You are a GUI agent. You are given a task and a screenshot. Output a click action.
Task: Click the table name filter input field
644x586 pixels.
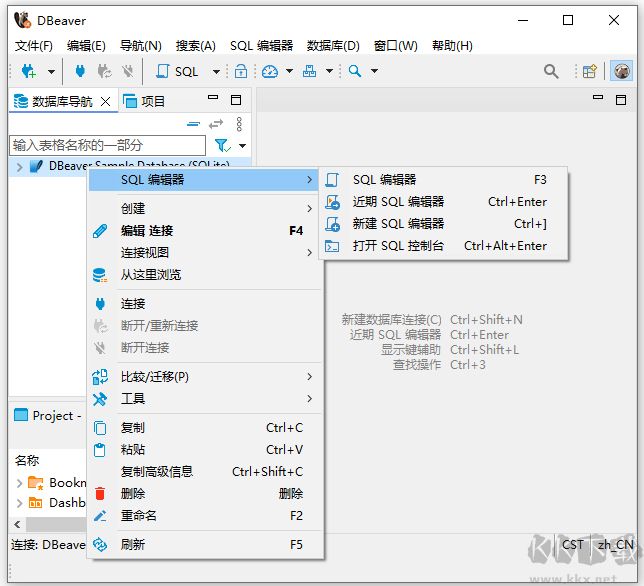107,145
